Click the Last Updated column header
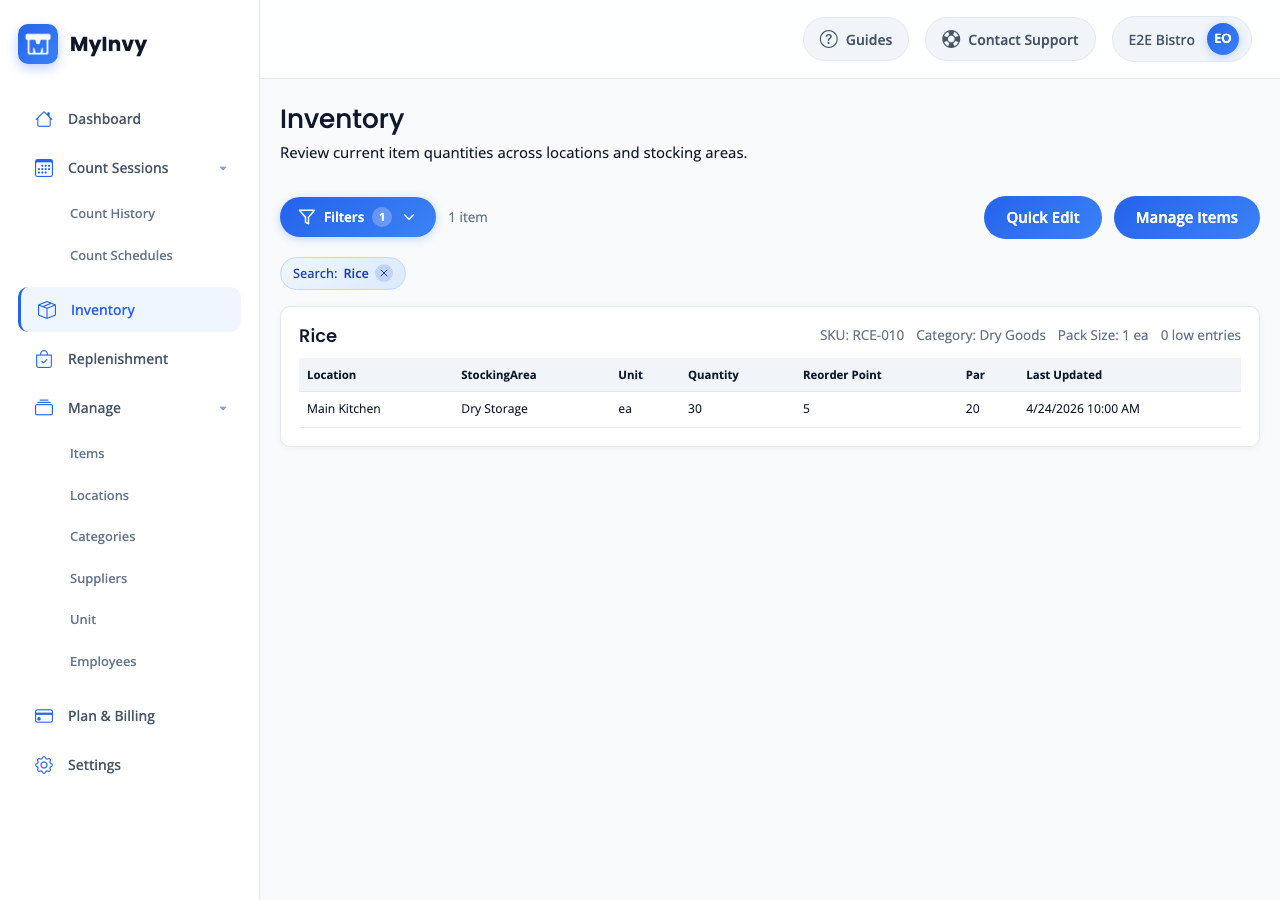 point(1064,375)
